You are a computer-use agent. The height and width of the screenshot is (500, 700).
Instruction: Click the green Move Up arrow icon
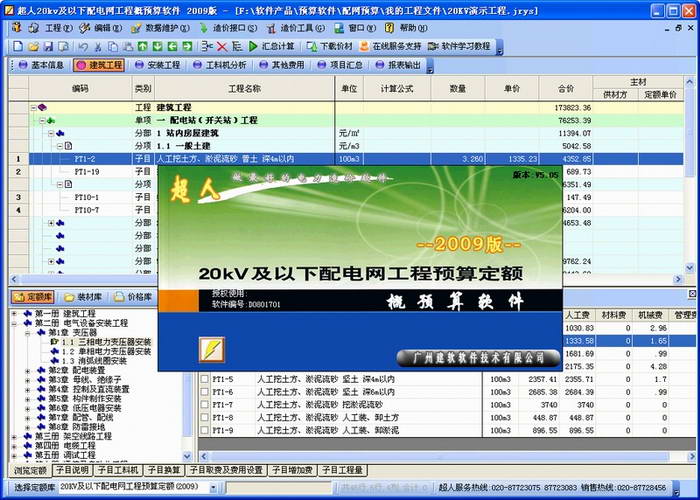point(142,46)
